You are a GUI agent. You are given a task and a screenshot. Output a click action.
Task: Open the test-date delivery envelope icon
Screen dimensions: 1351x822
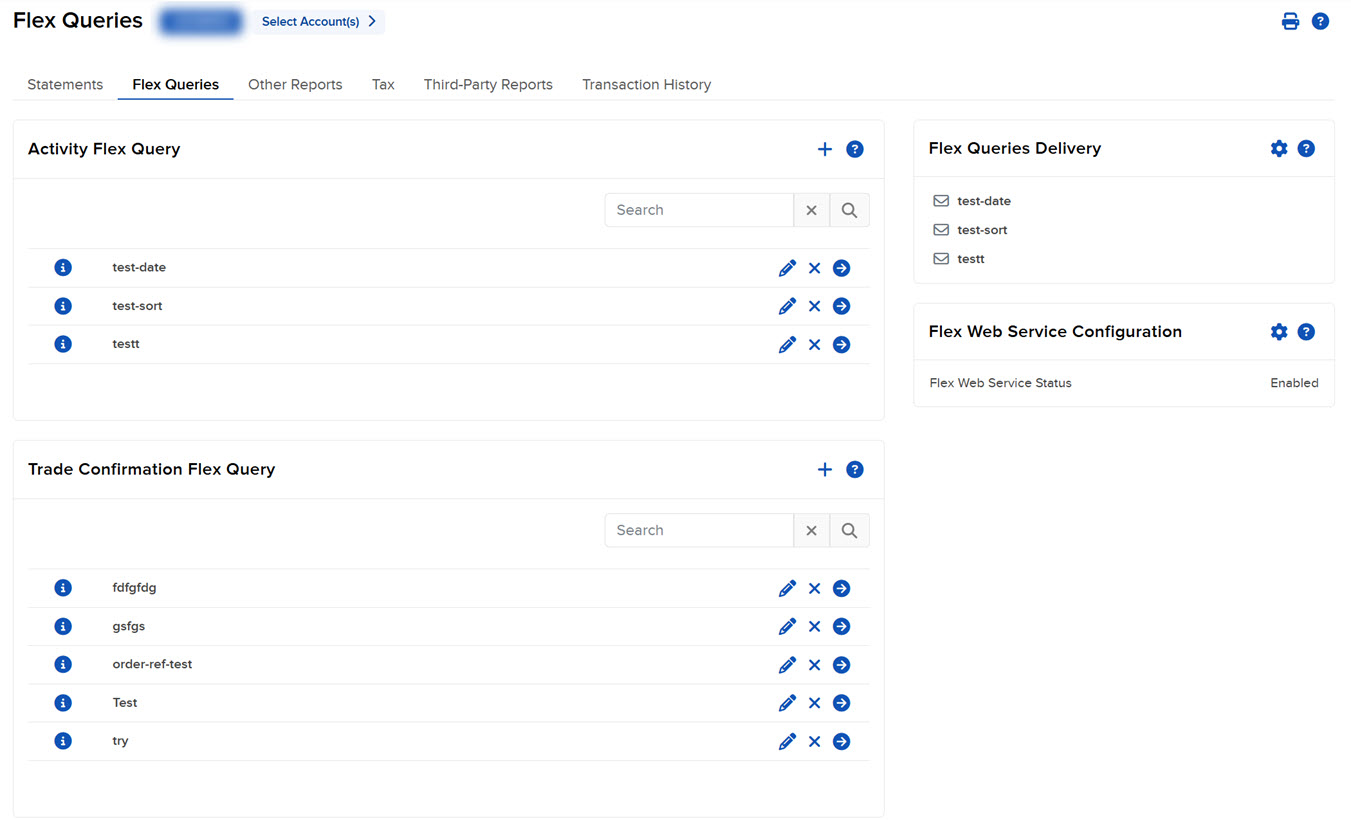pos(941,200)
